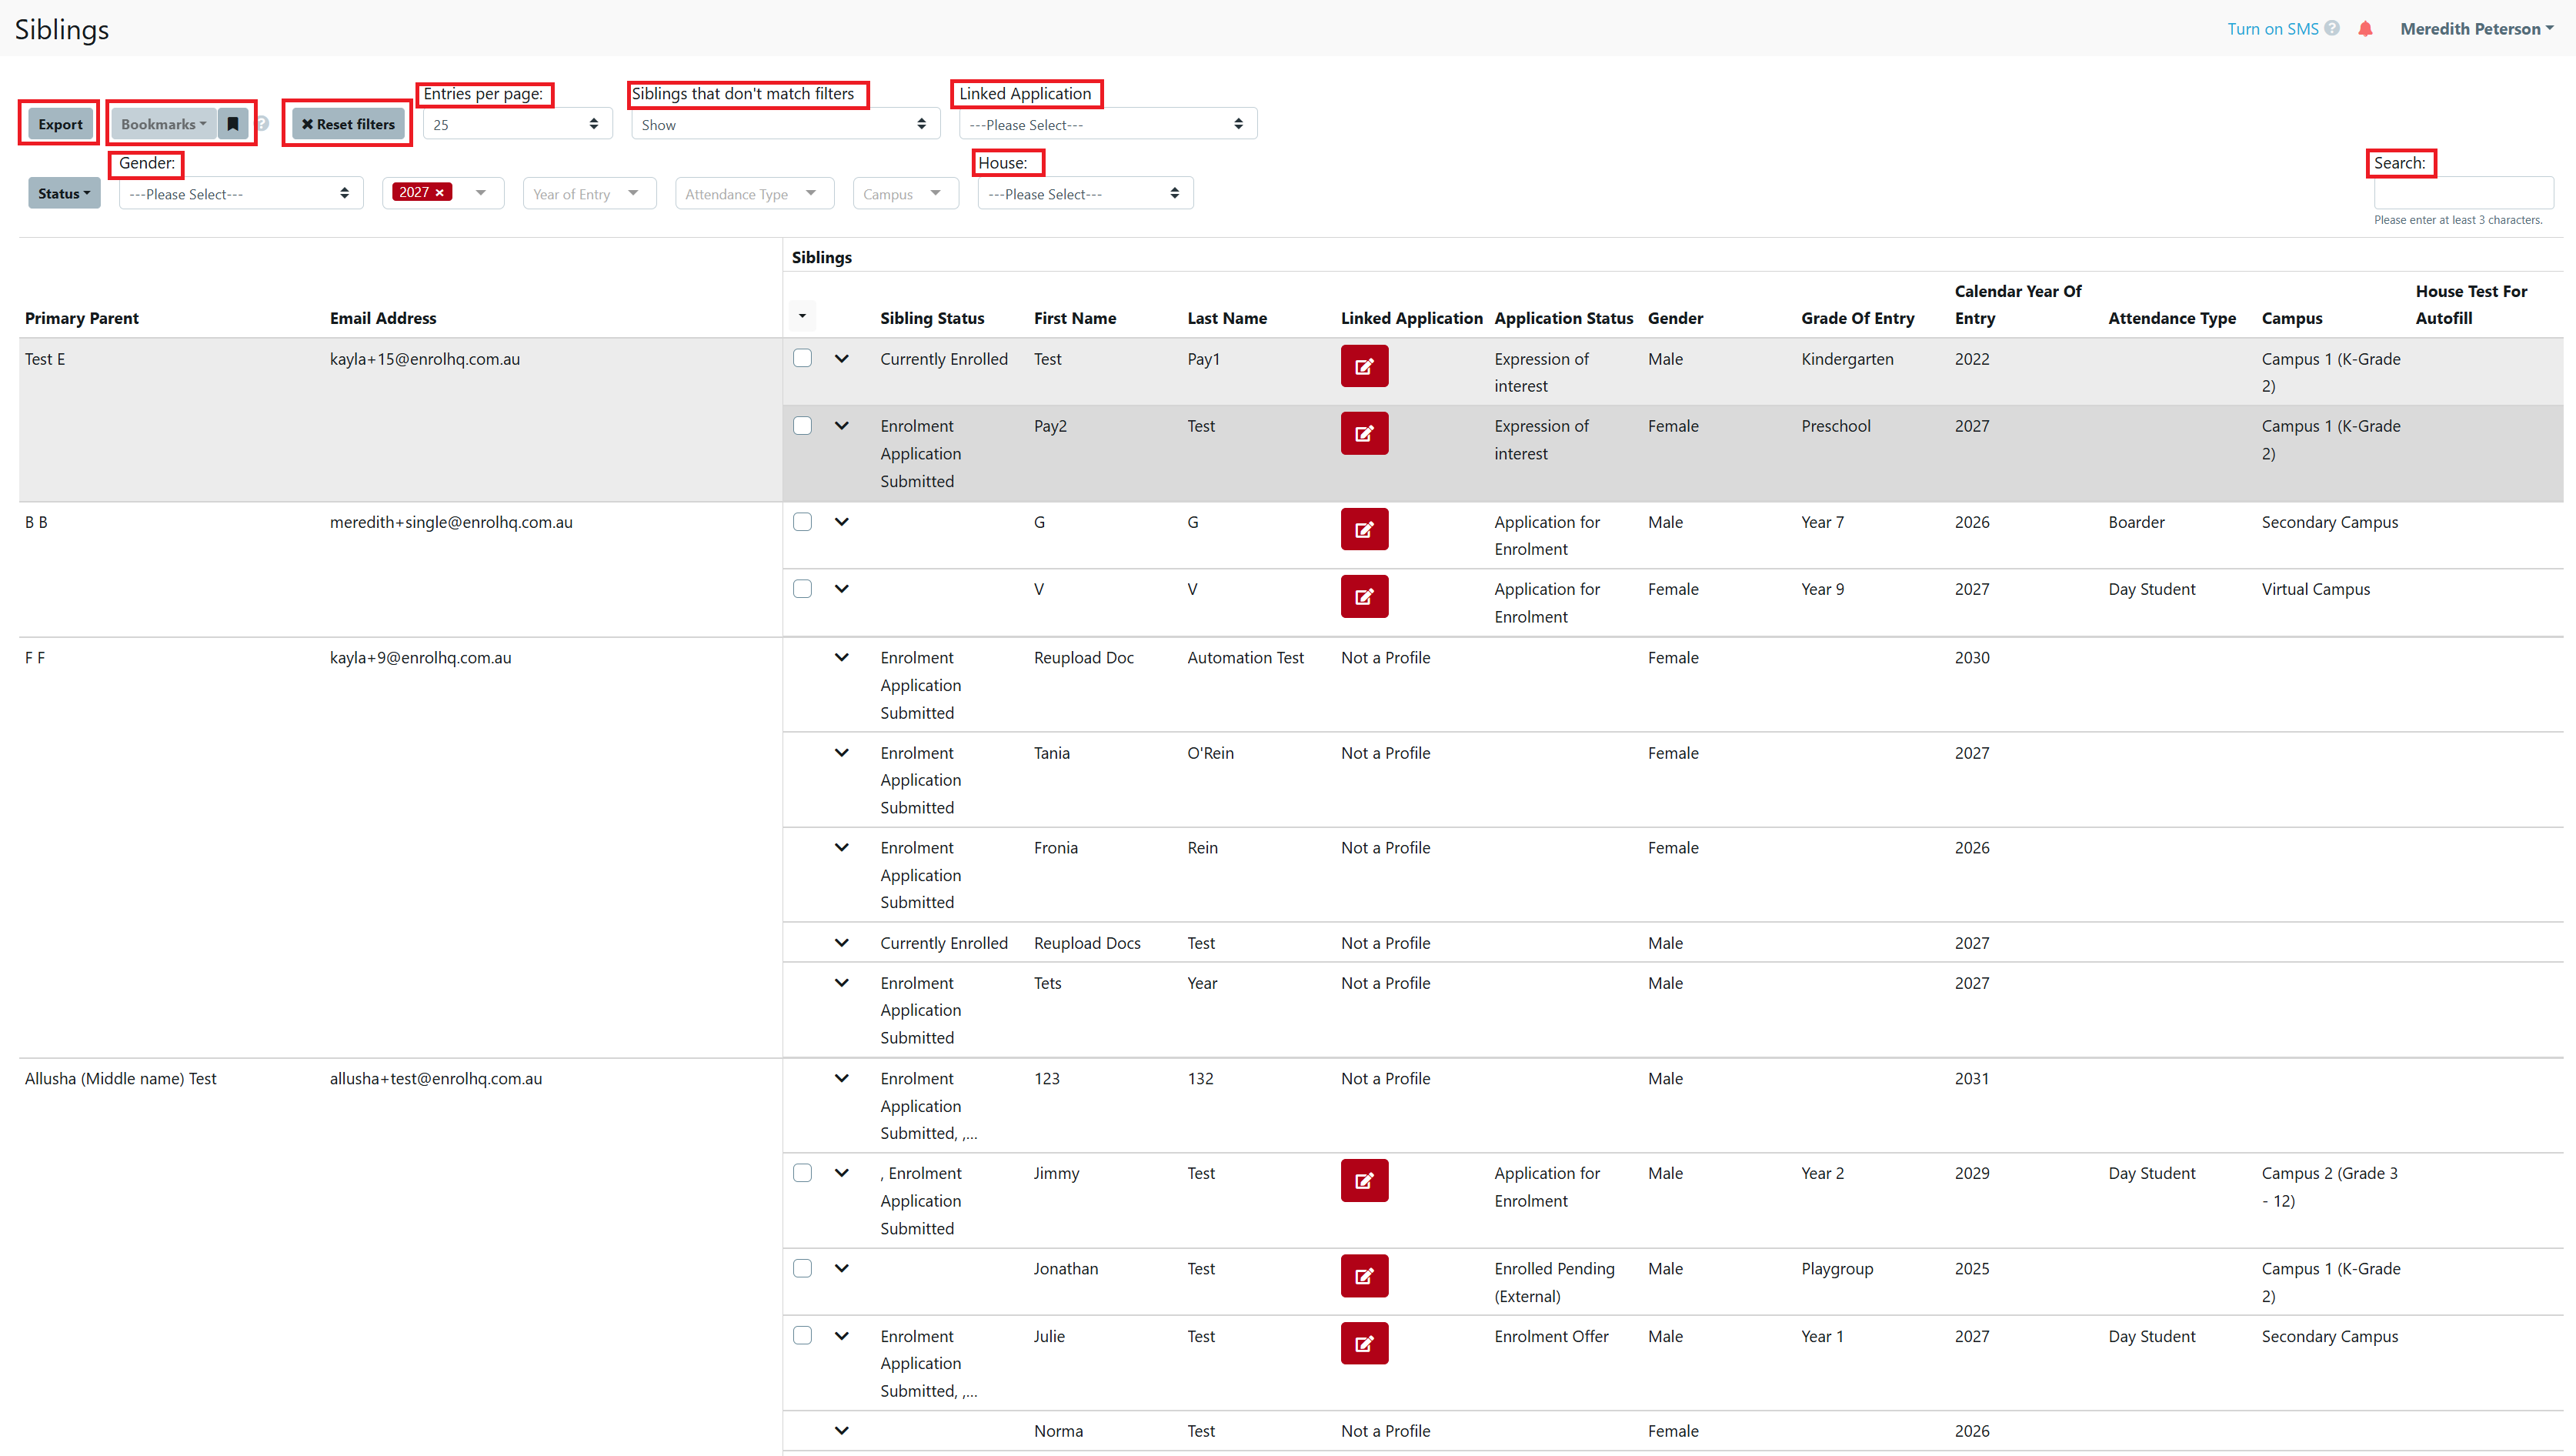Click the Export button
The height and width of the screenshot is (1456, 2576).
click(x=60, y=124)
